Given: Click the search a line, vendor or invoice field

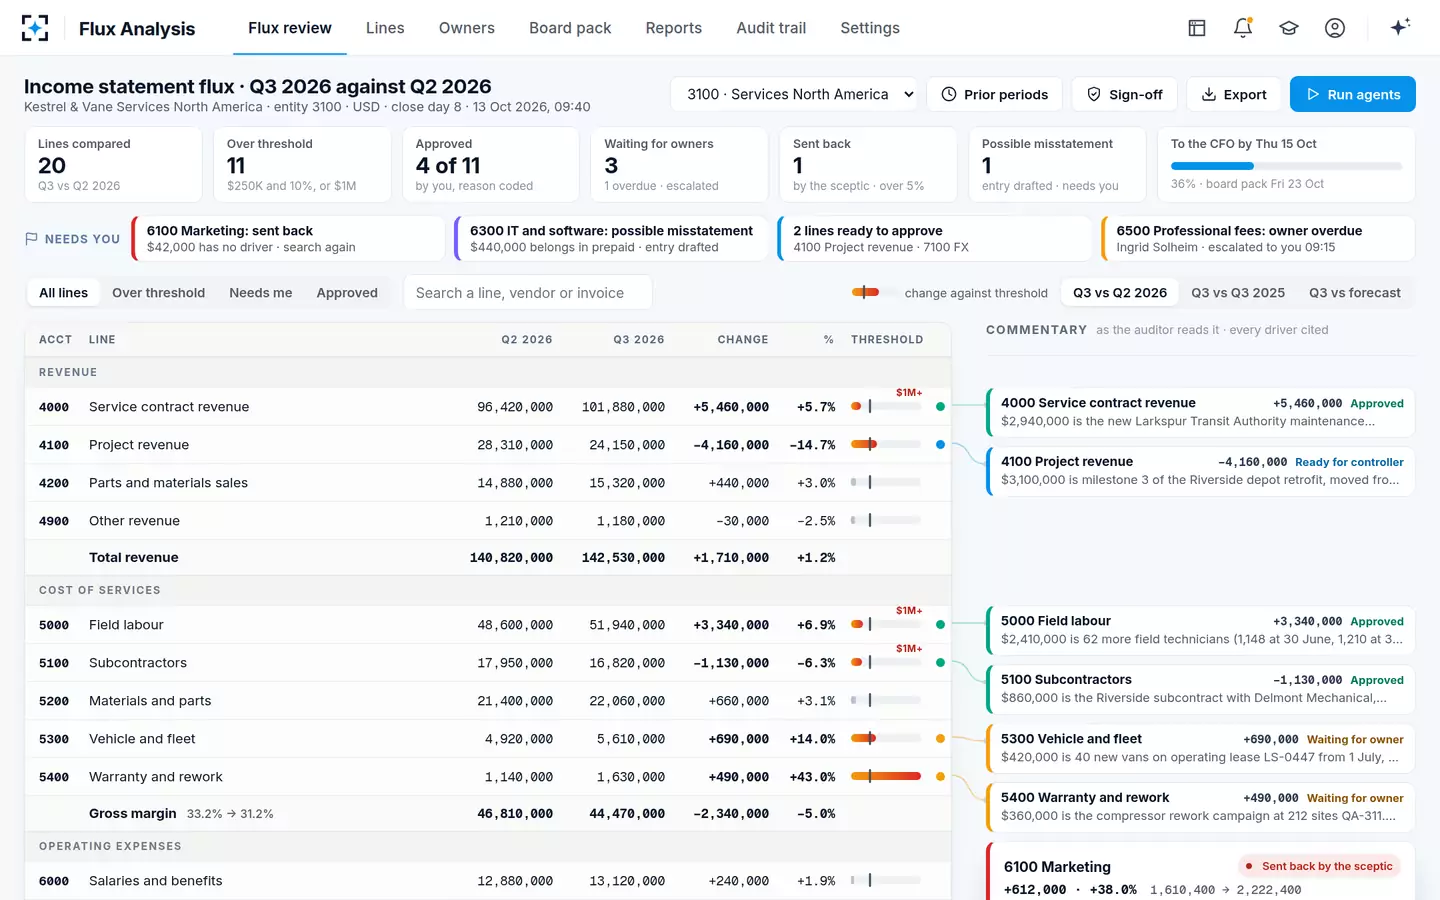Looking at the screenshot, I should click(x=528, y=293).
